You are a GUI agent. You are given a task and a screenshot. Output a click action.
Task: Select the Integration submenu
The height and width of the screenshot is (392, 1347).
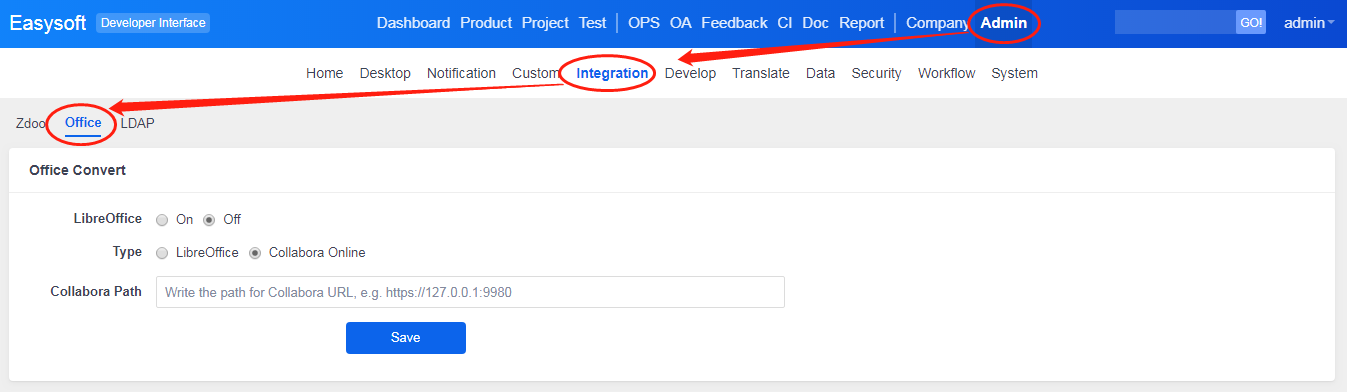pyautogui.click(x=612, y=73)
